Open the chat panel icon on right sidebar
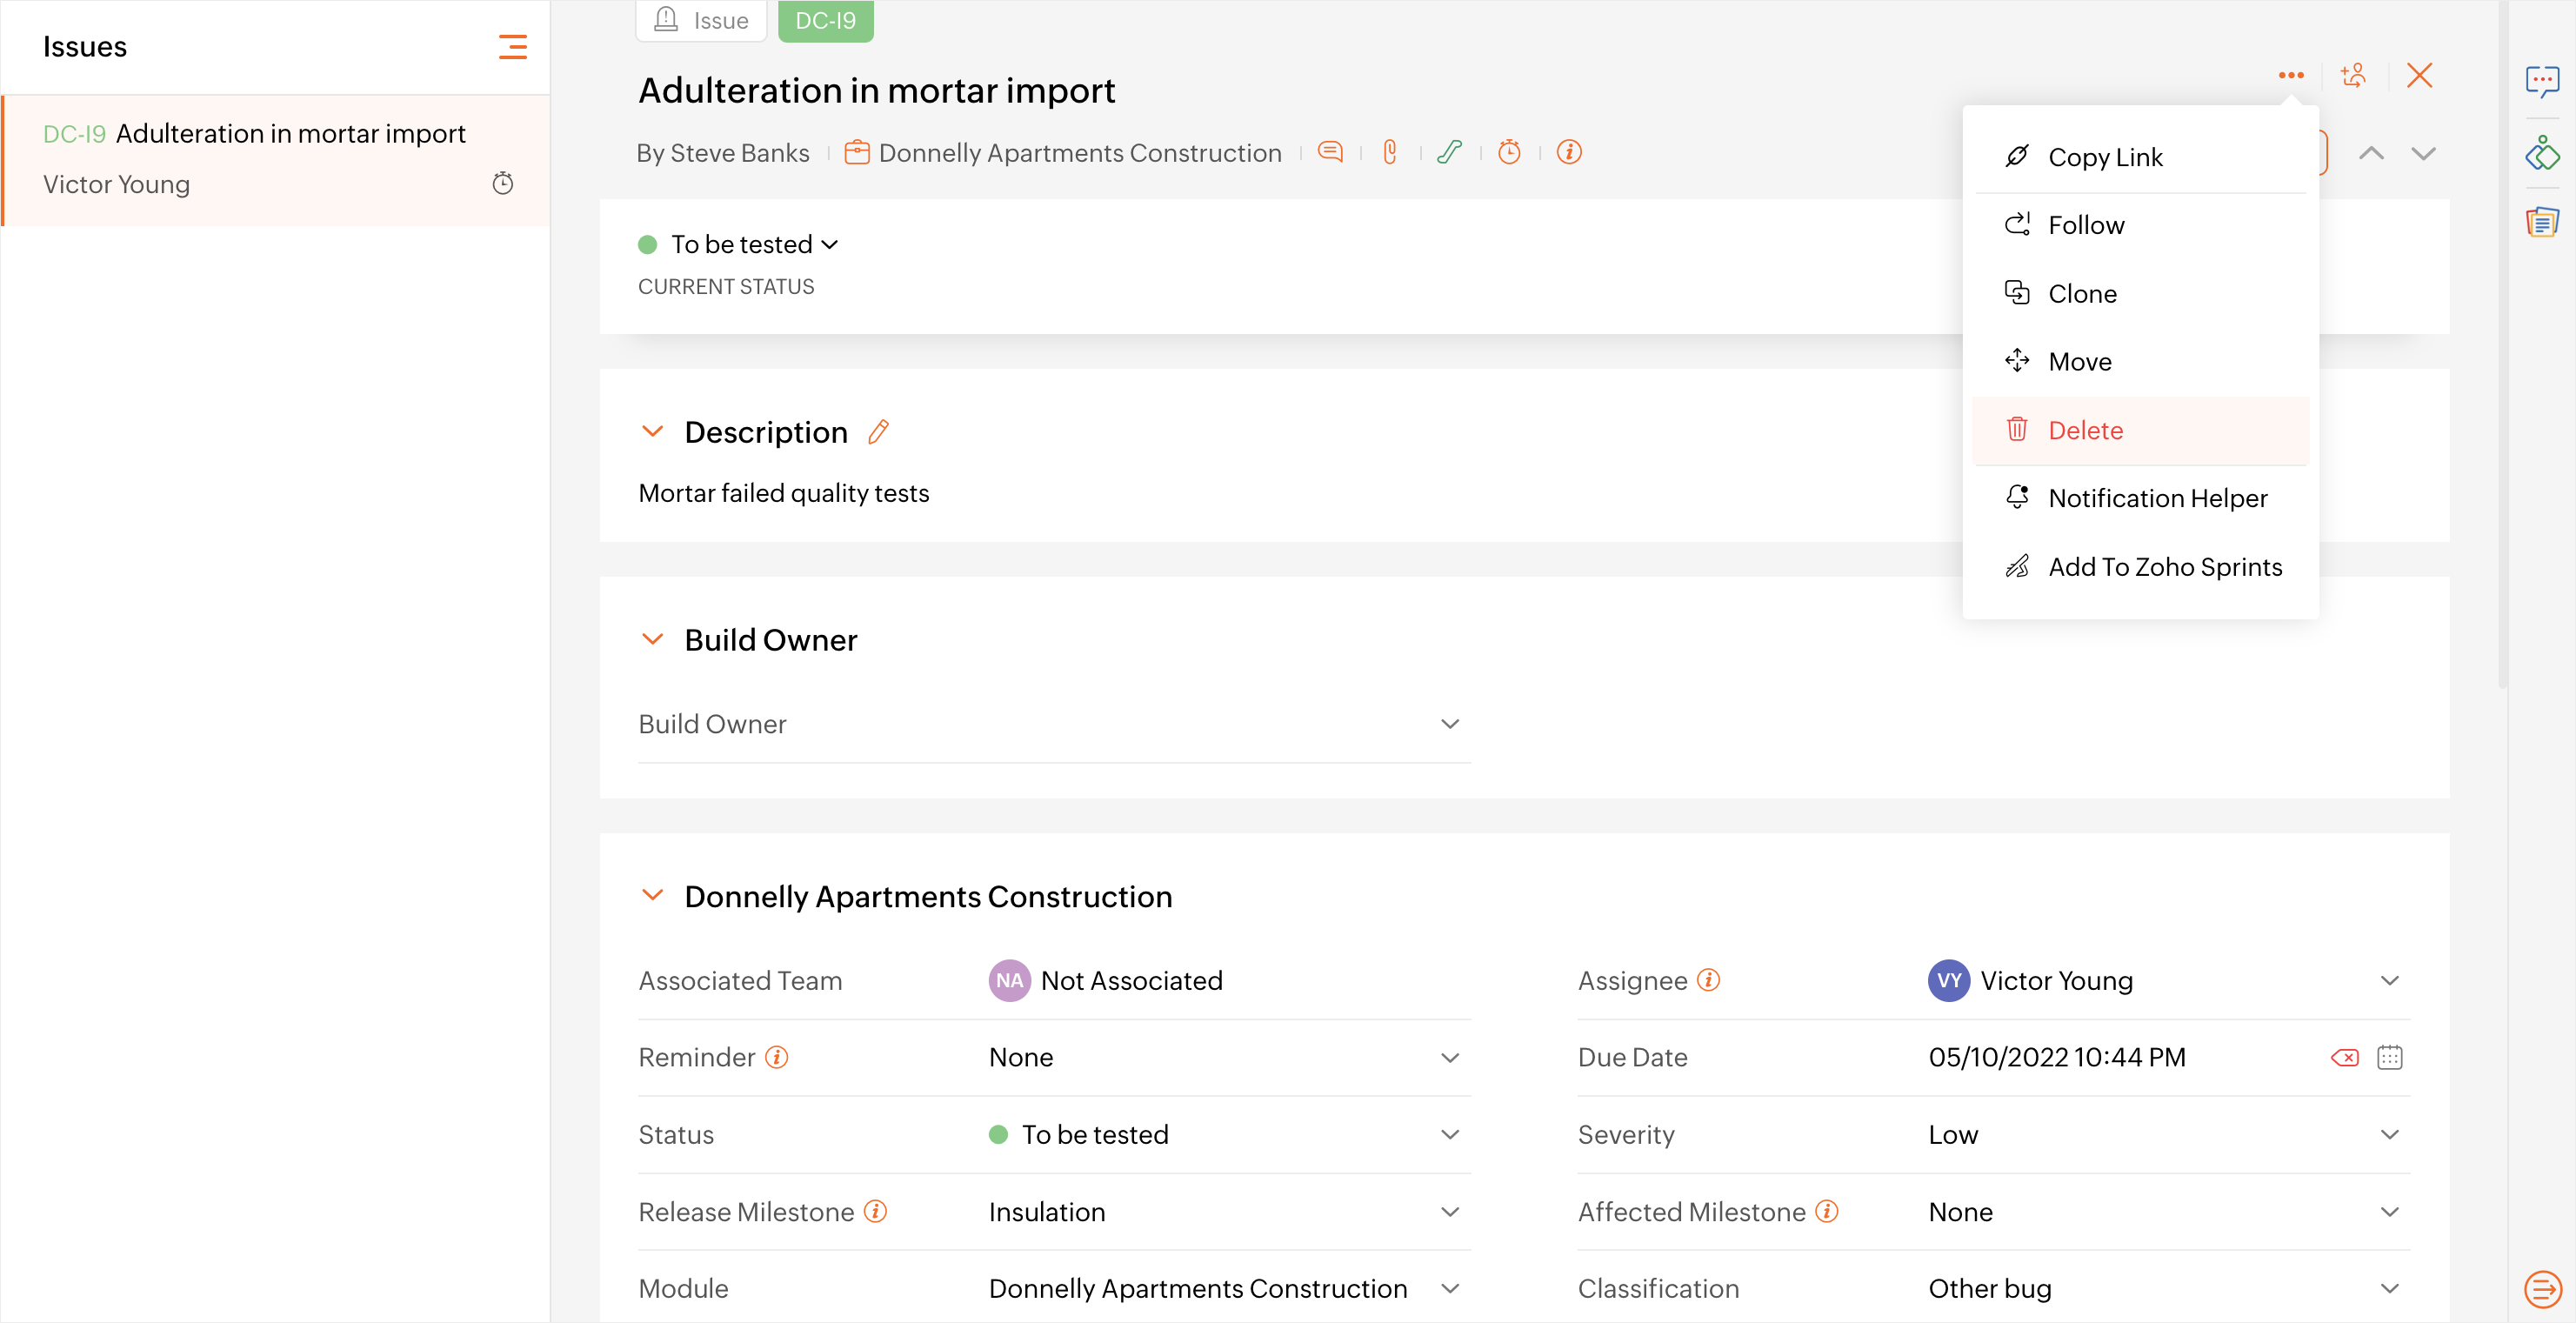2576x1323 pixels. click(x=2541, y=80)
